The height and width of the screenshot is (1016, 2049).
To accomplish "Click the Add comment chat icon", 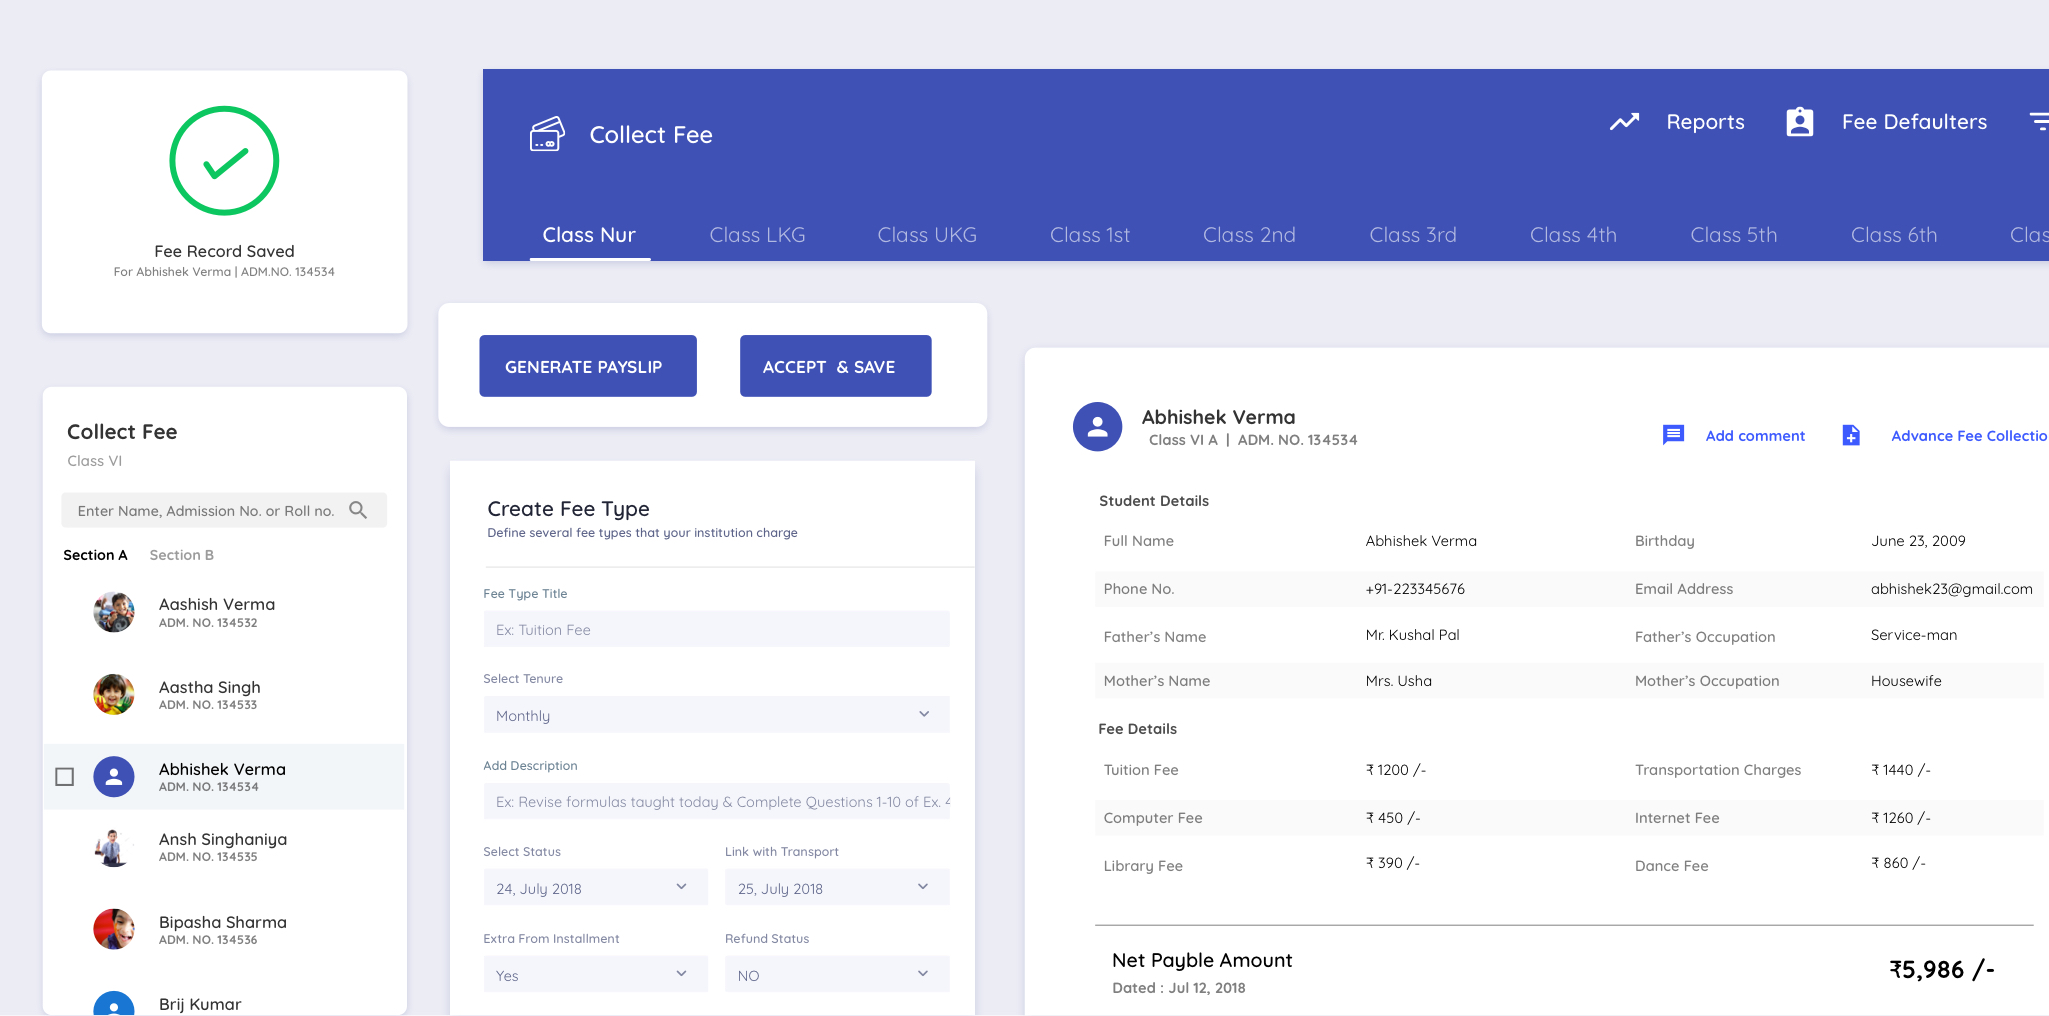I will (1673, 435).
